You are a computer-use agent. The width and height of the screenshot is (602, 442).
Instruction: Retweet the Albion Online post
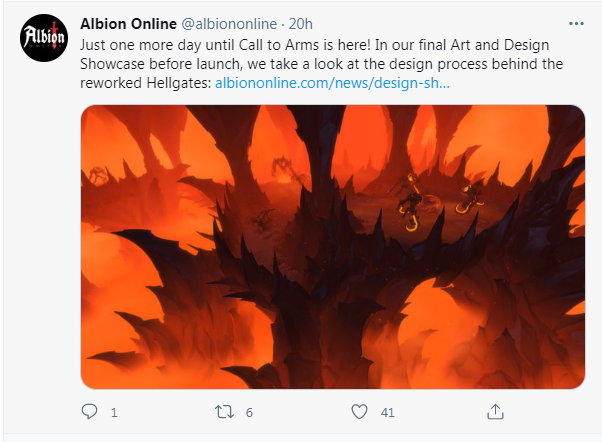(224, 412)
